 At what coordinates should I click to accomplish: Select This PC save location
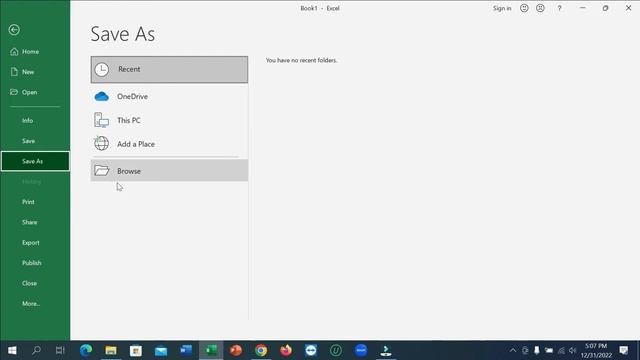169,120
